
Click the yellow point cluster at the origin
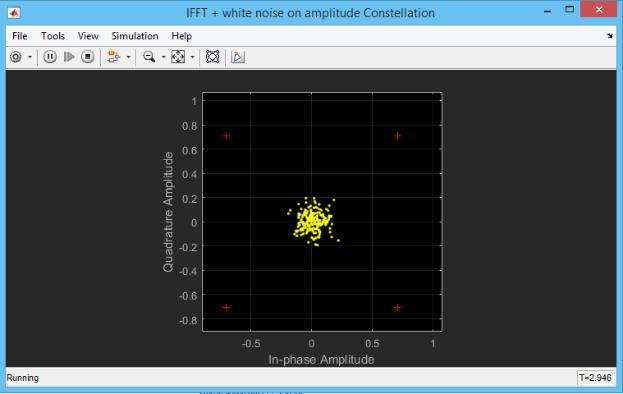pyautogui.click(x=313, y=222)
